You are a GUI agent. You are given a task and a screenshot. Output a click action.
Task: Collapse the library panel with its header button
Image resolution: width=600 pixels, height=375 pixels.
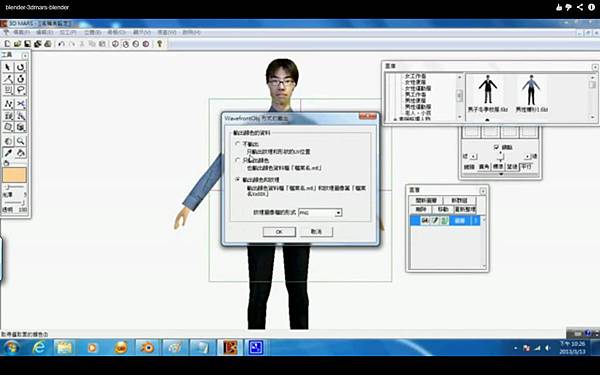[x=595, y=67]
